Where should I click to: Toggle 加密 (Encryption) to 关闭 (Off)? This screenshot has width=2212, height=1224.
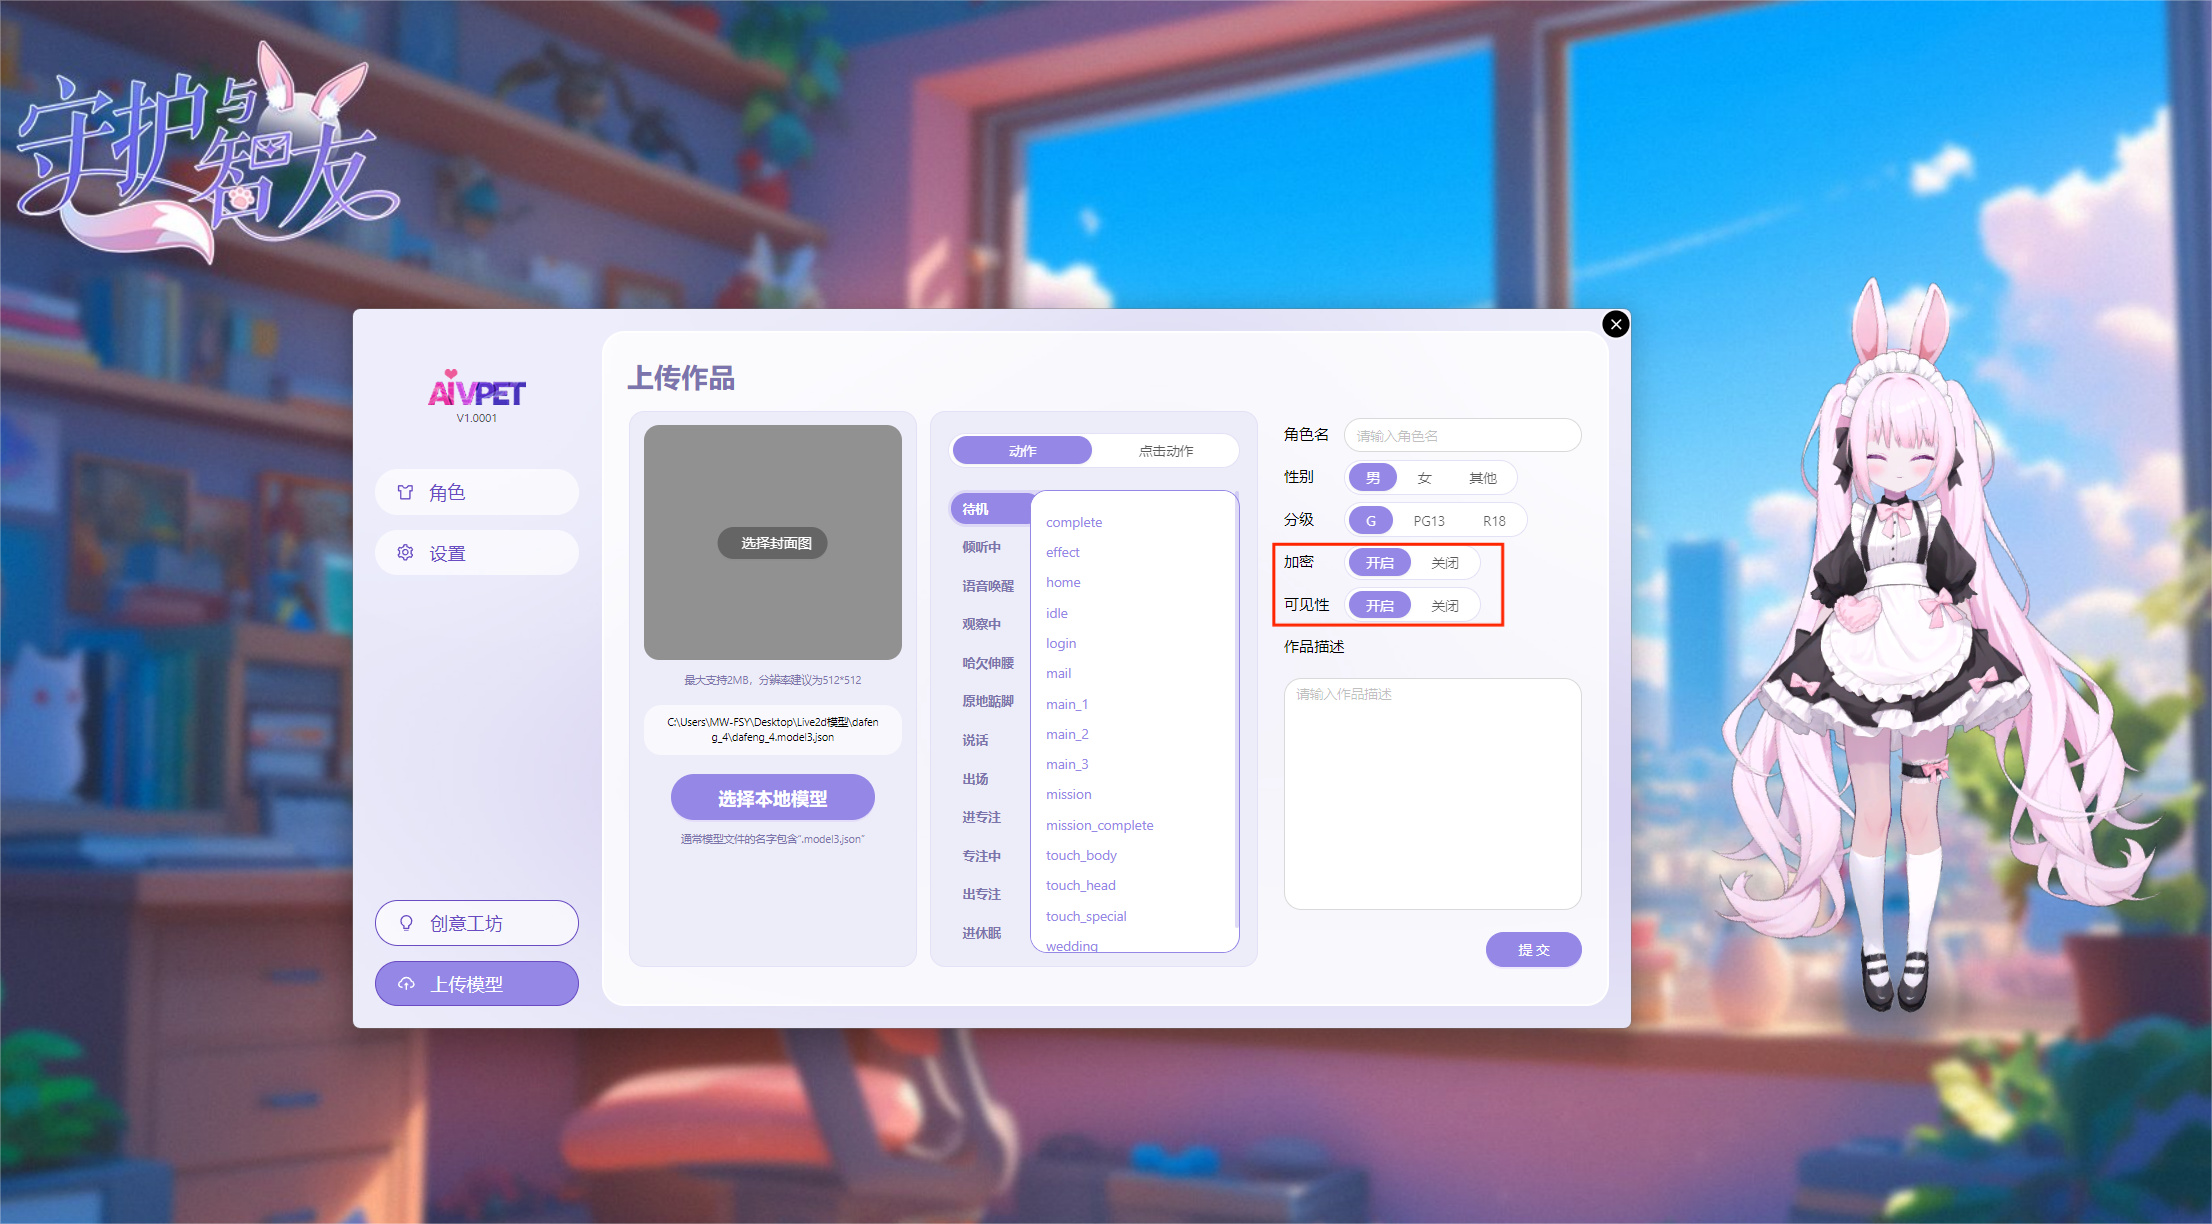tap(1444, 562)
